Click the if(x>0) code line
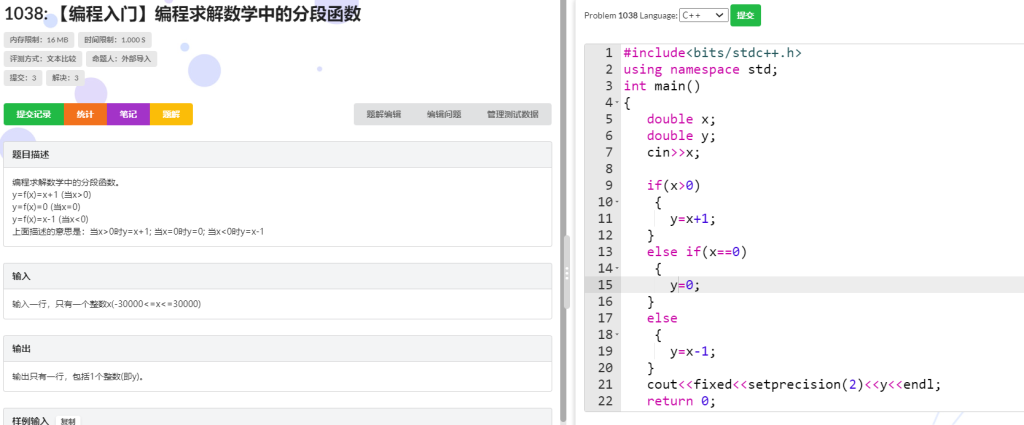The height and width of the screenshot is (425, 1024). coord(673,186)
